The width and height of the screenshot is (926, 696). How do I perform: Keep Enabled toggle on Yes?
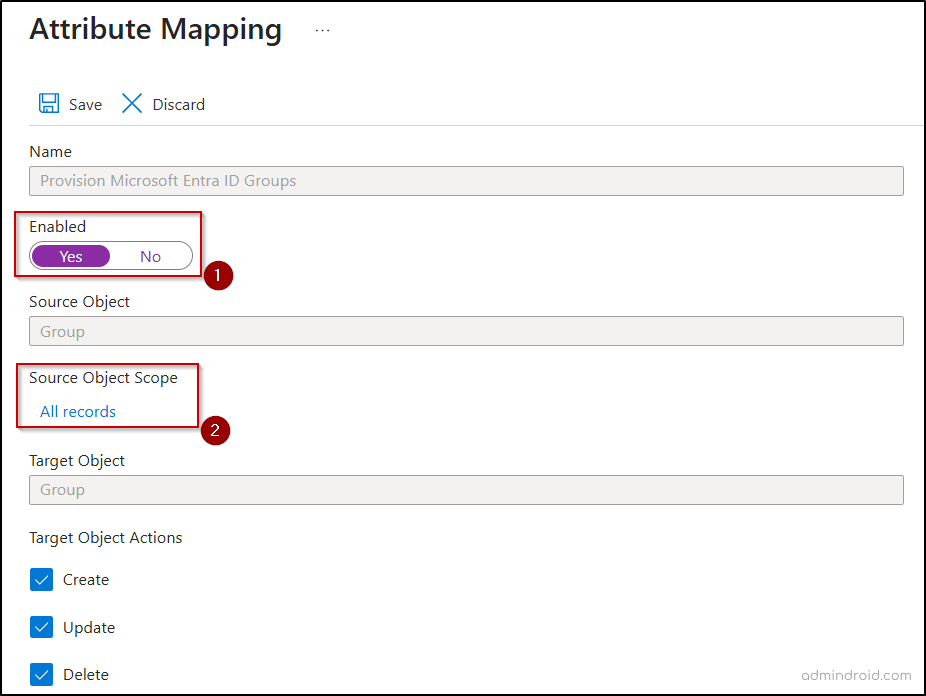point(70,256)
